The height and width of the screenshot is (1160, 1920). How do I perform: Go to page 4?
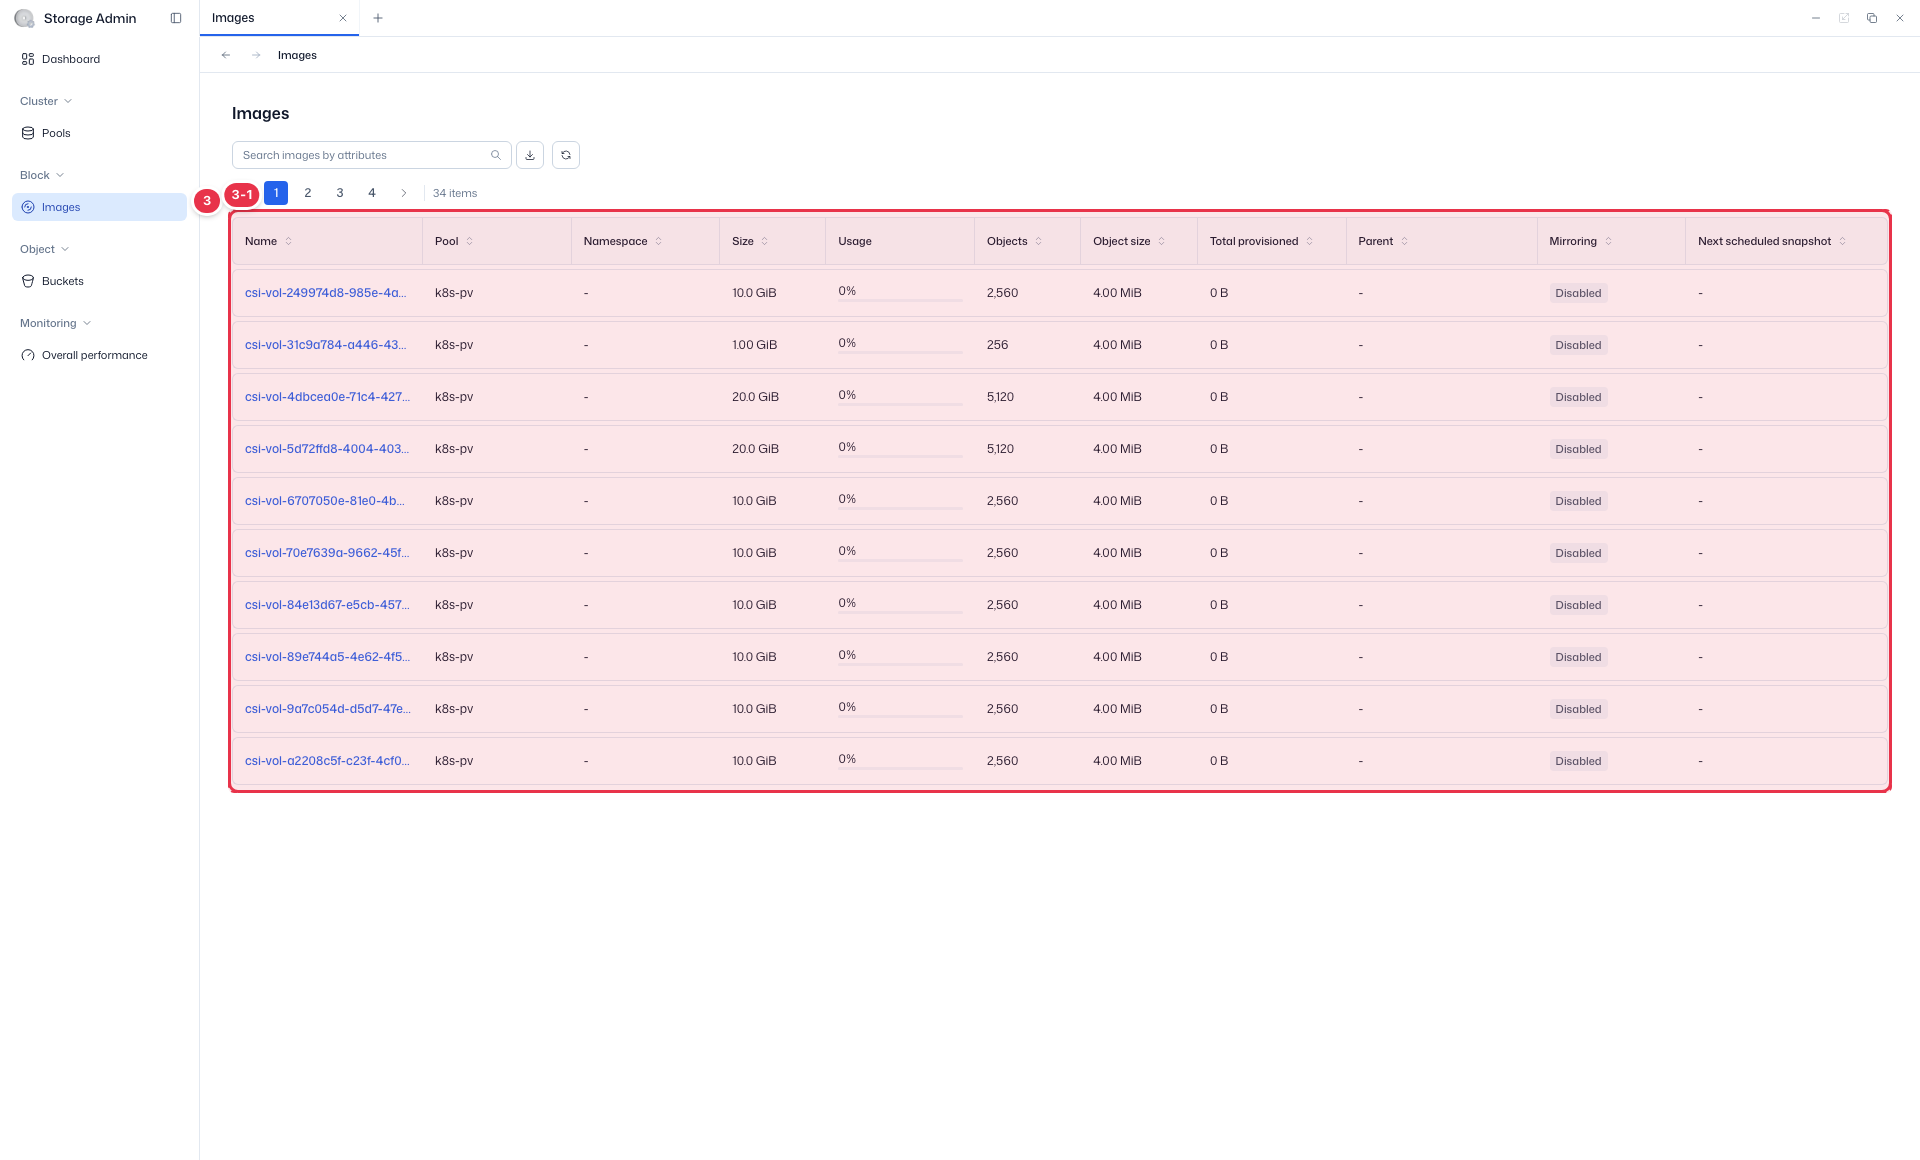pos(372,193)
